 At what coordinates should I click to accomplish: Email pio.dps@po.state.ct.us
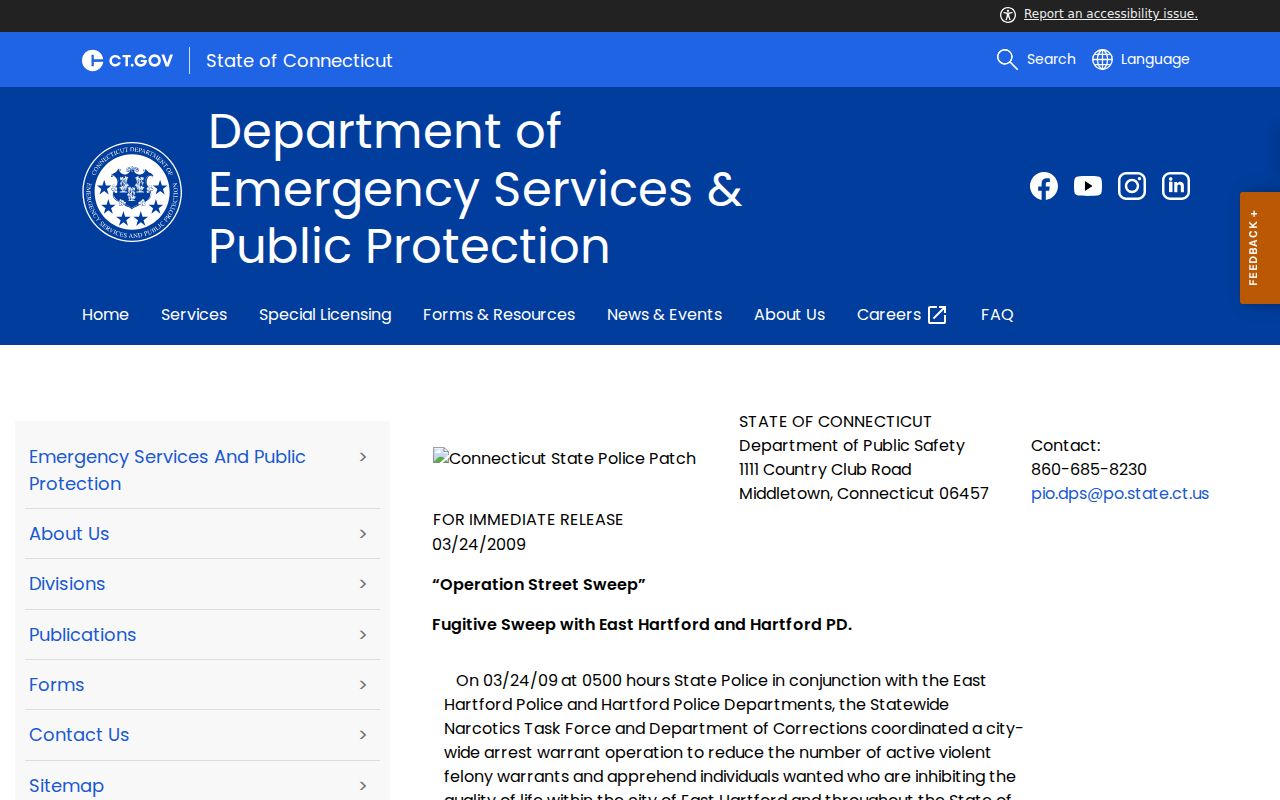(x=1120, y=494)
